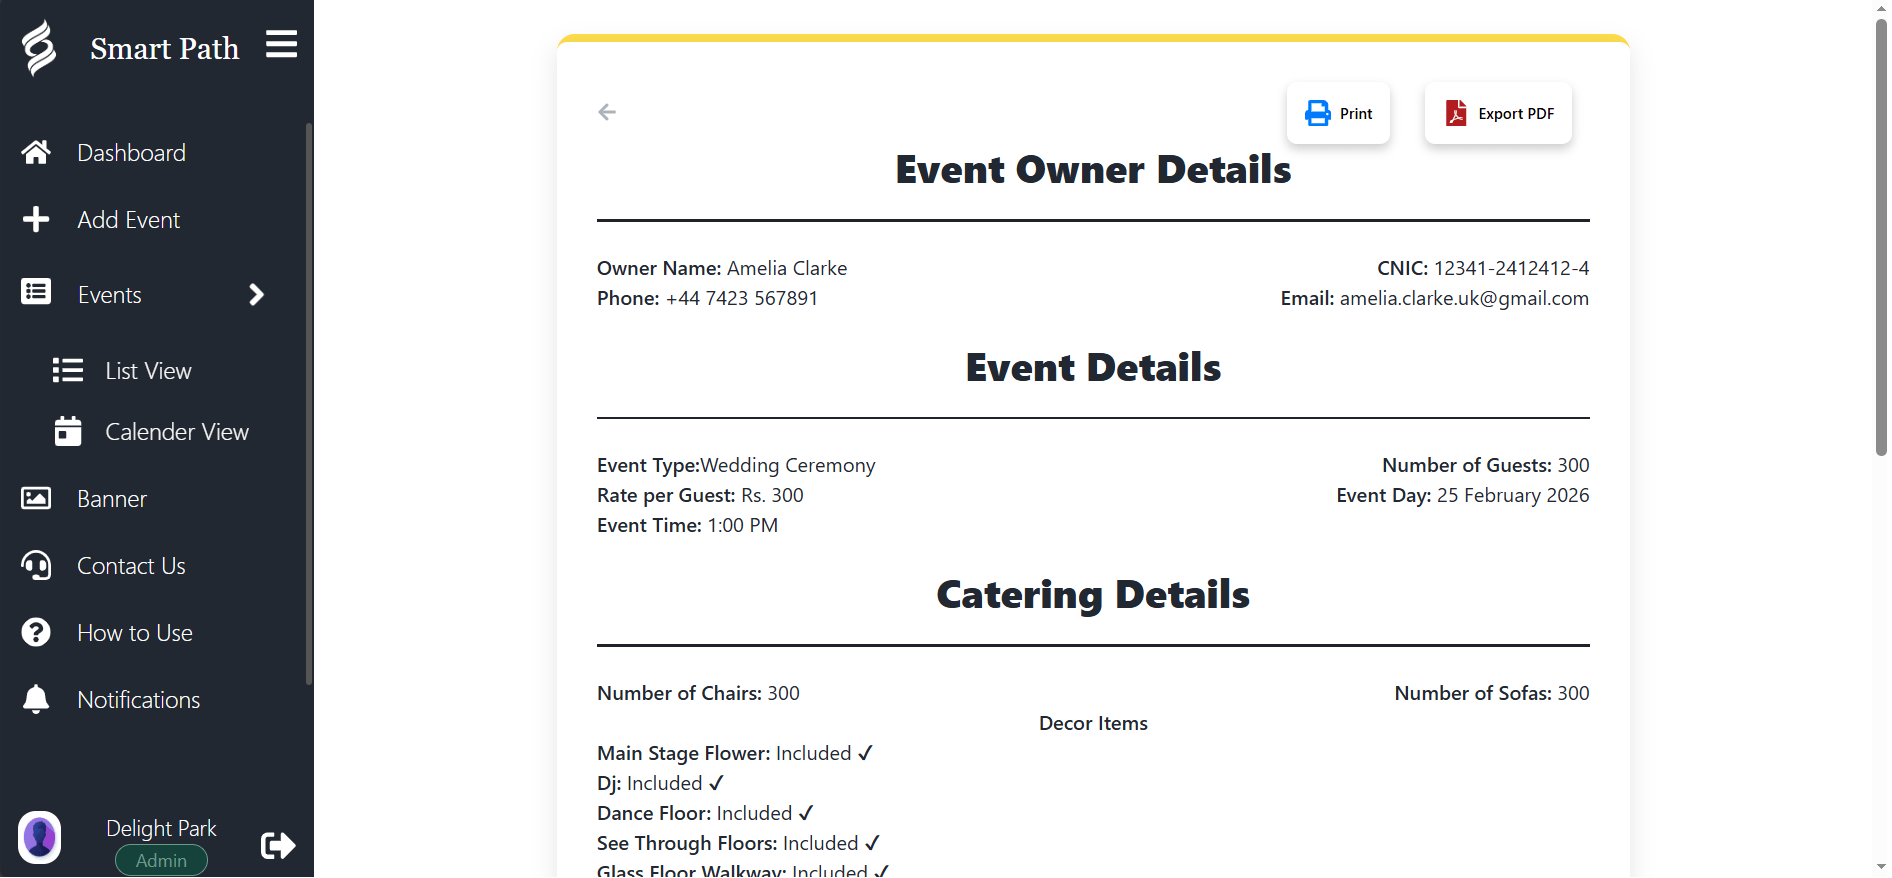Click the logout icon
Screen dimensions: 1892x878
point(277,845)
